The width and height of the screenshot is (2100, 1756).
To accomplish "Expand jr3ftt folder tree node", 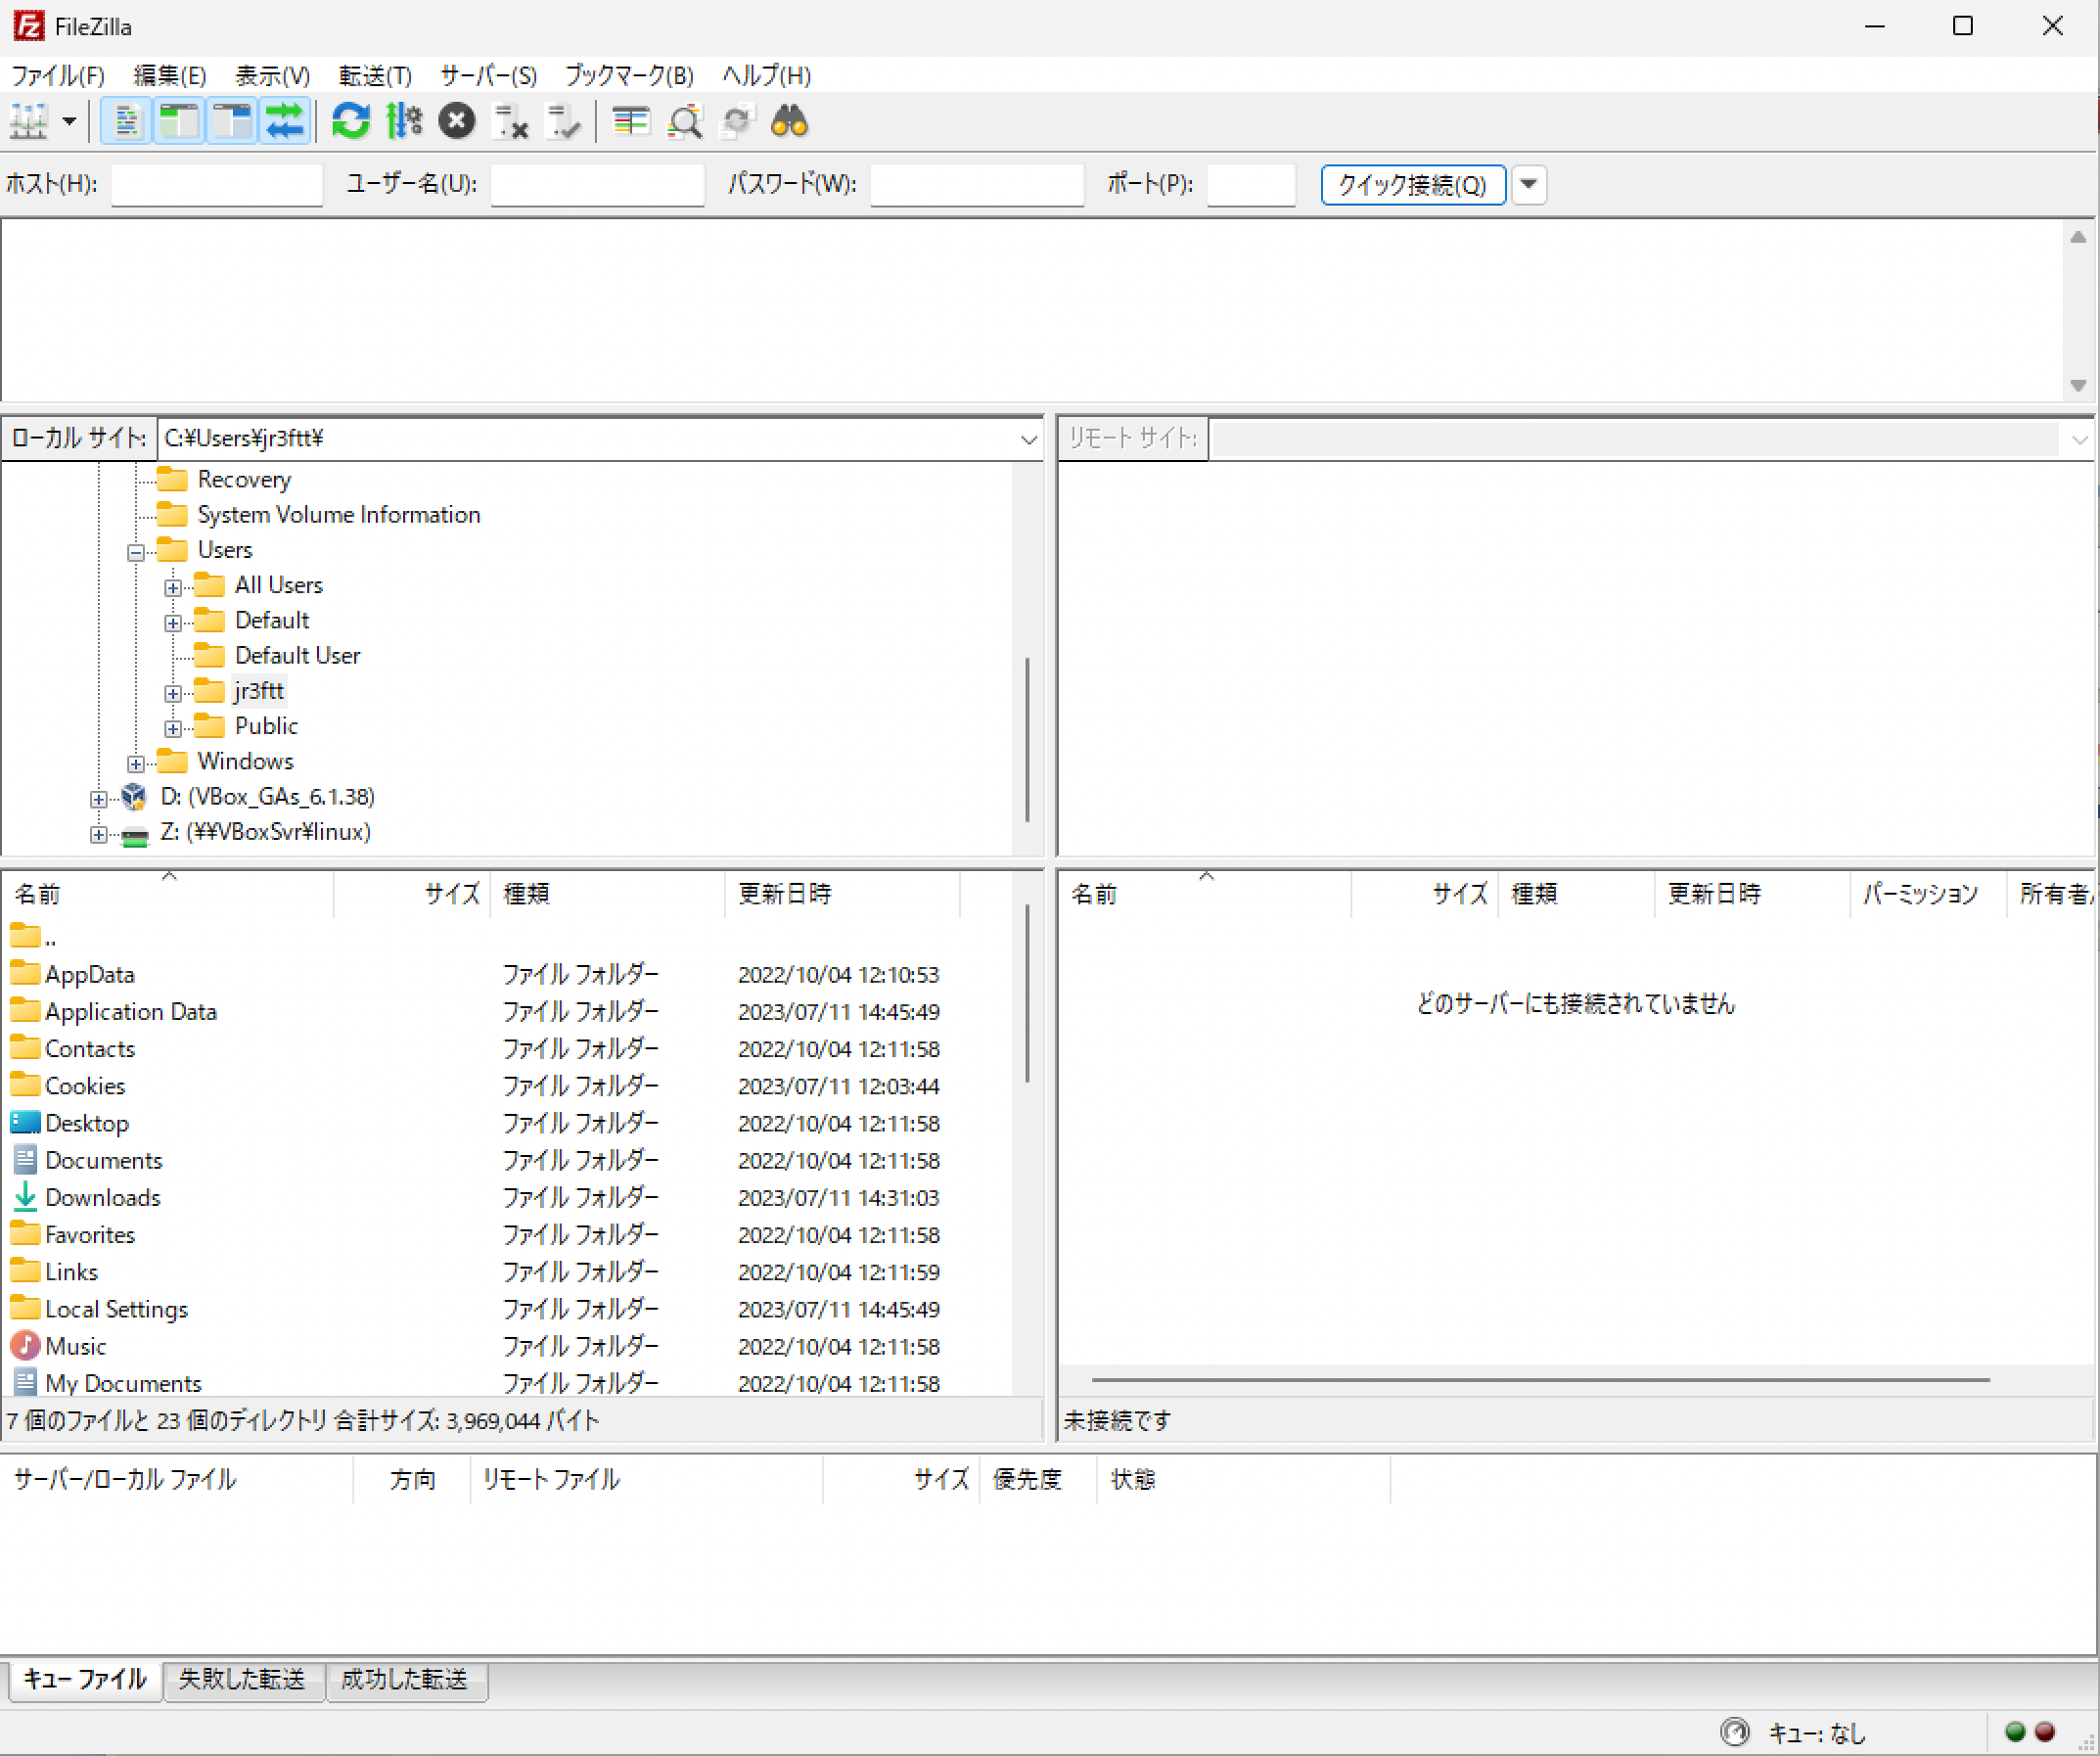I will [173, 693].
